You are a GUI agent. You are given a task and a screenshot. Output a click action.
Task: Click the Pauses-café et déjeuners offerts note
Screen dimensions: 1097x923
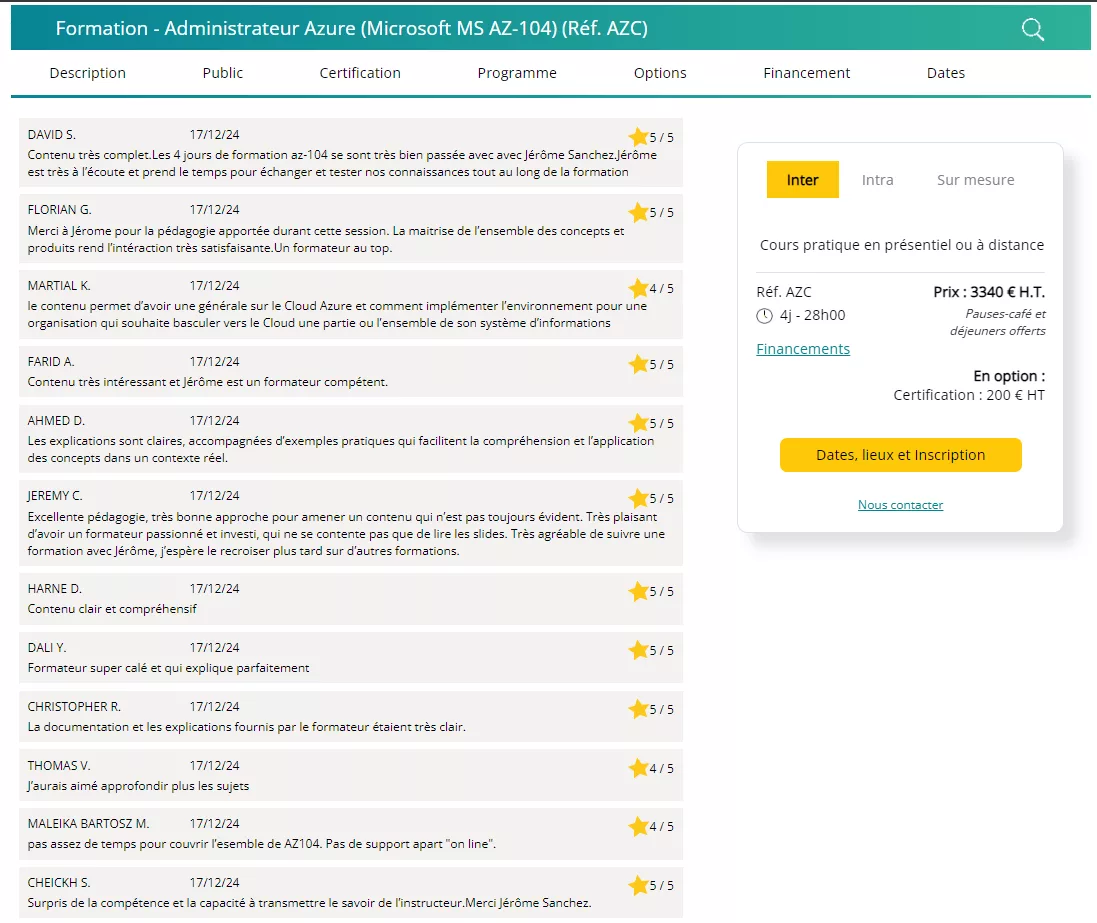pos(998,322)
